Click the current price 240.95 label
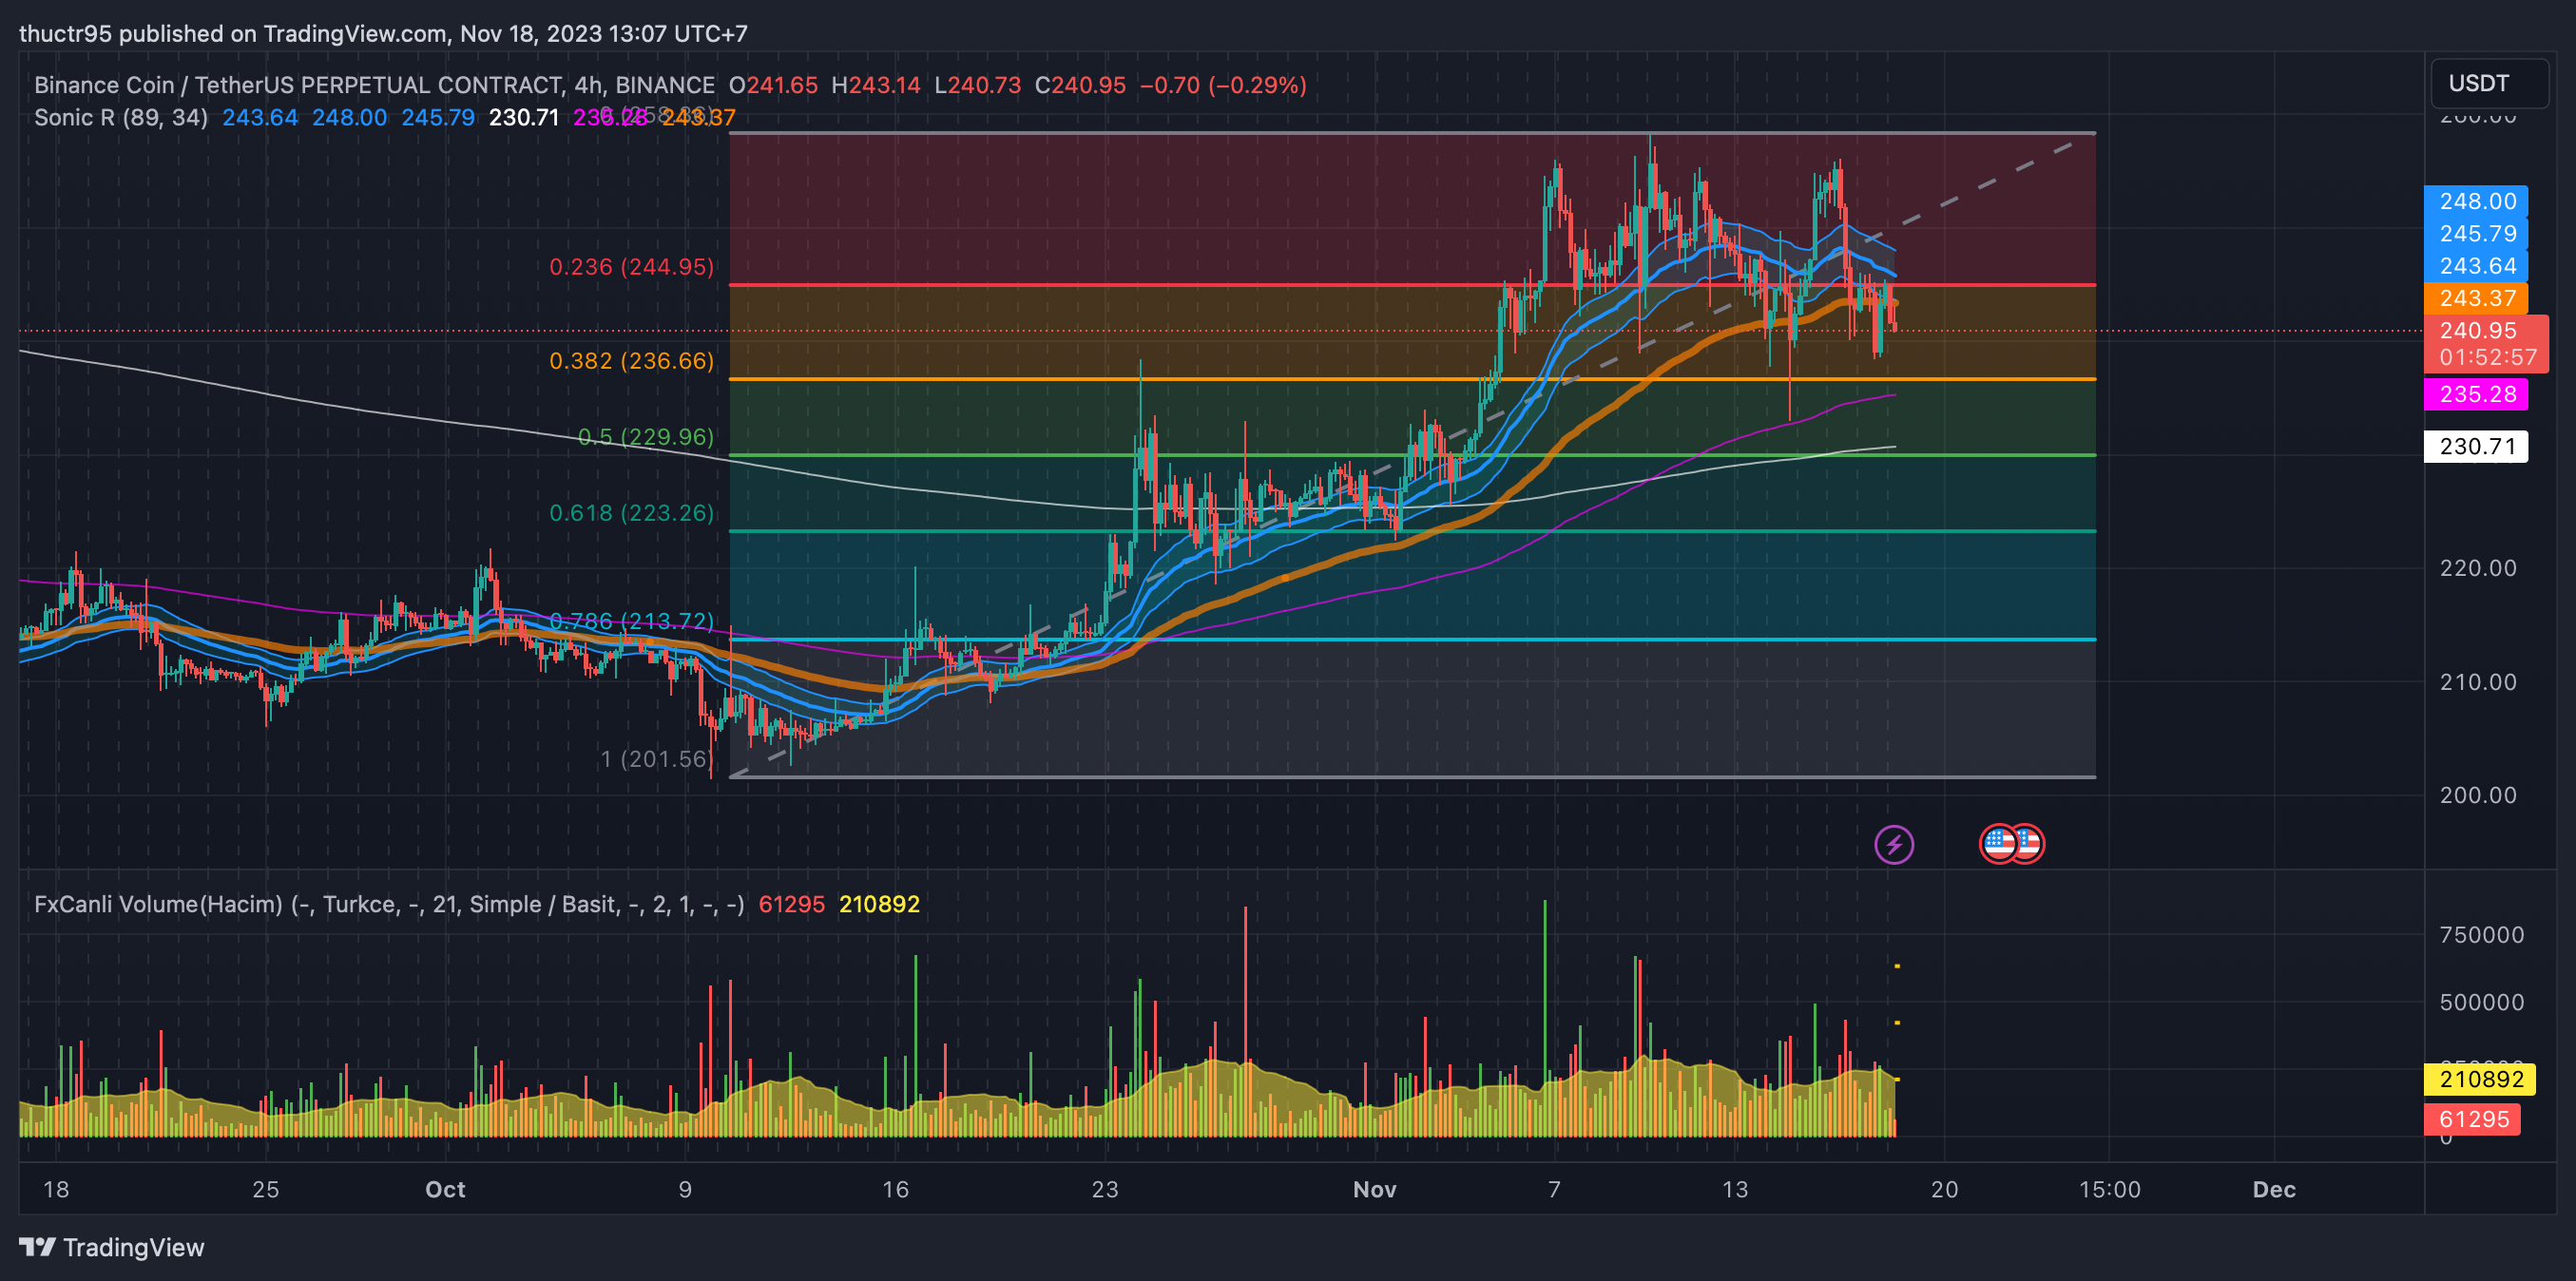Viewport: 2576px width, 1281px height. [2477, 330]
